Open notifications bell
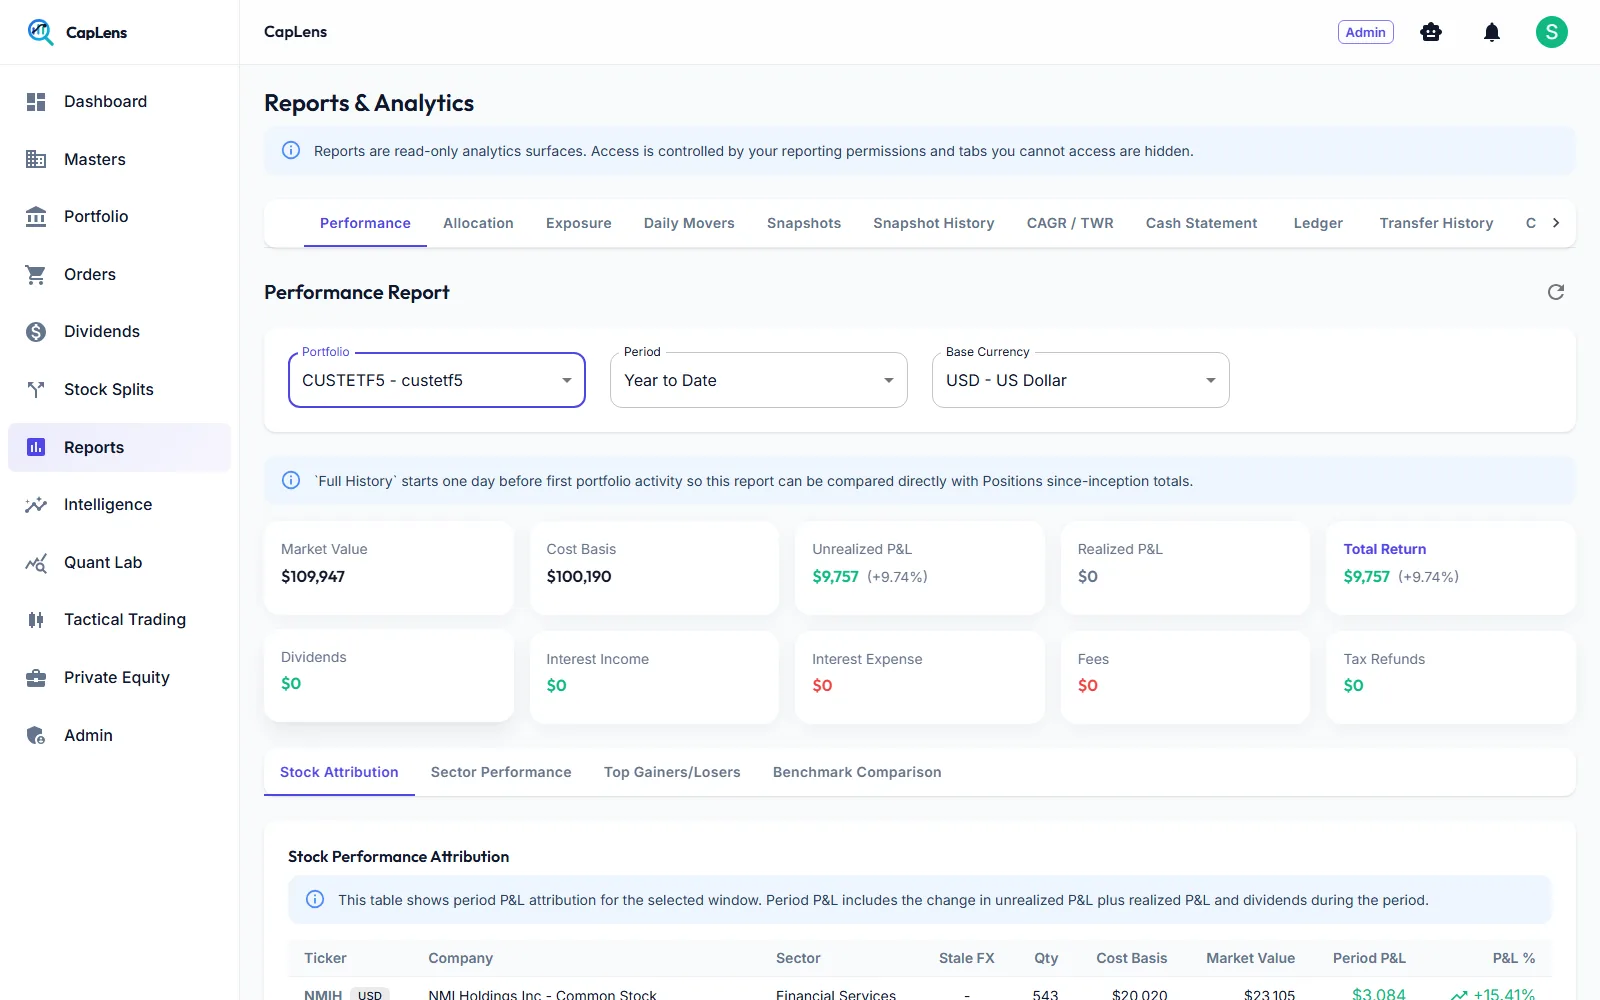 click(x=1492, y=32)
